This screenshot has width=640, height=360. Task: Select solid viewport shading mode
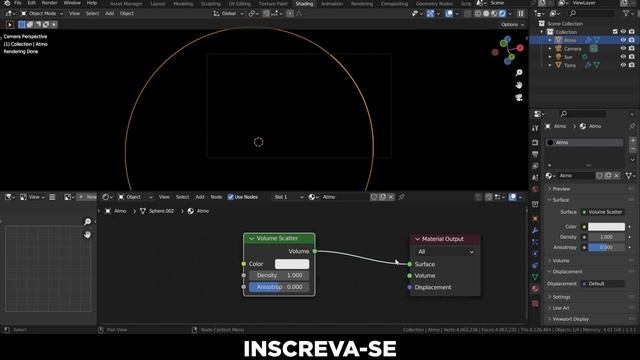point(486,13)
